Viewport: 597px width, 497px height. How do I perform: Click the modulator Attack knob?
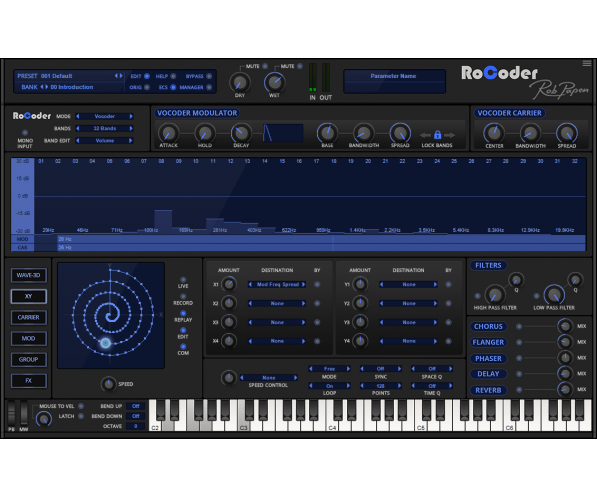coord(168,133)
